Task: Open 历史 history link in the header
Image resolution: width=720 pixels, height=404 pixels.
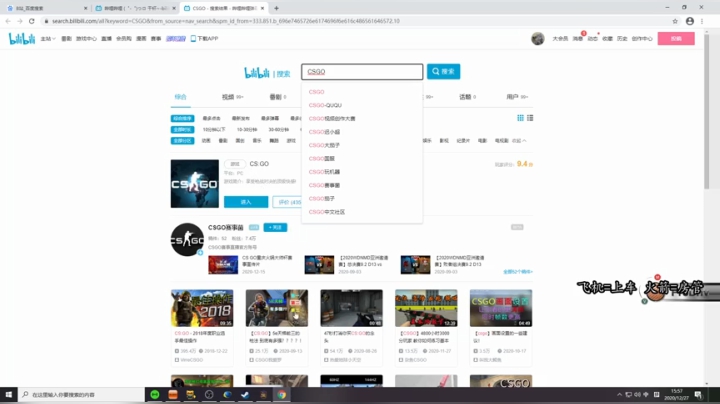Action: click(x=622, y=39)
